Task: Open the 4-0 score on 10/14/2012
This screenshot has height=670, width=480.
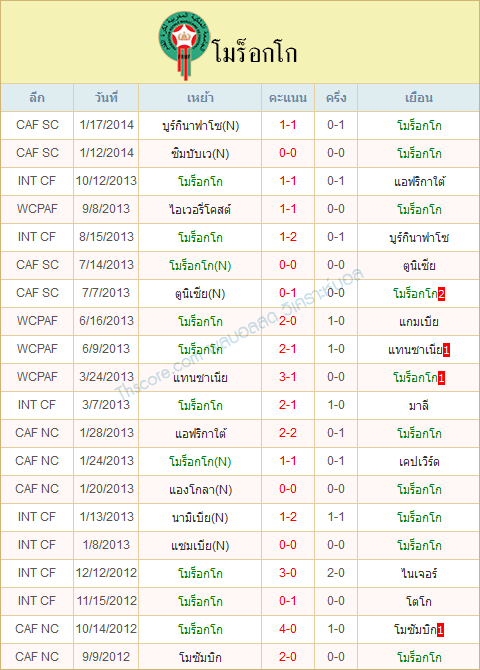Action: point(288,629)
